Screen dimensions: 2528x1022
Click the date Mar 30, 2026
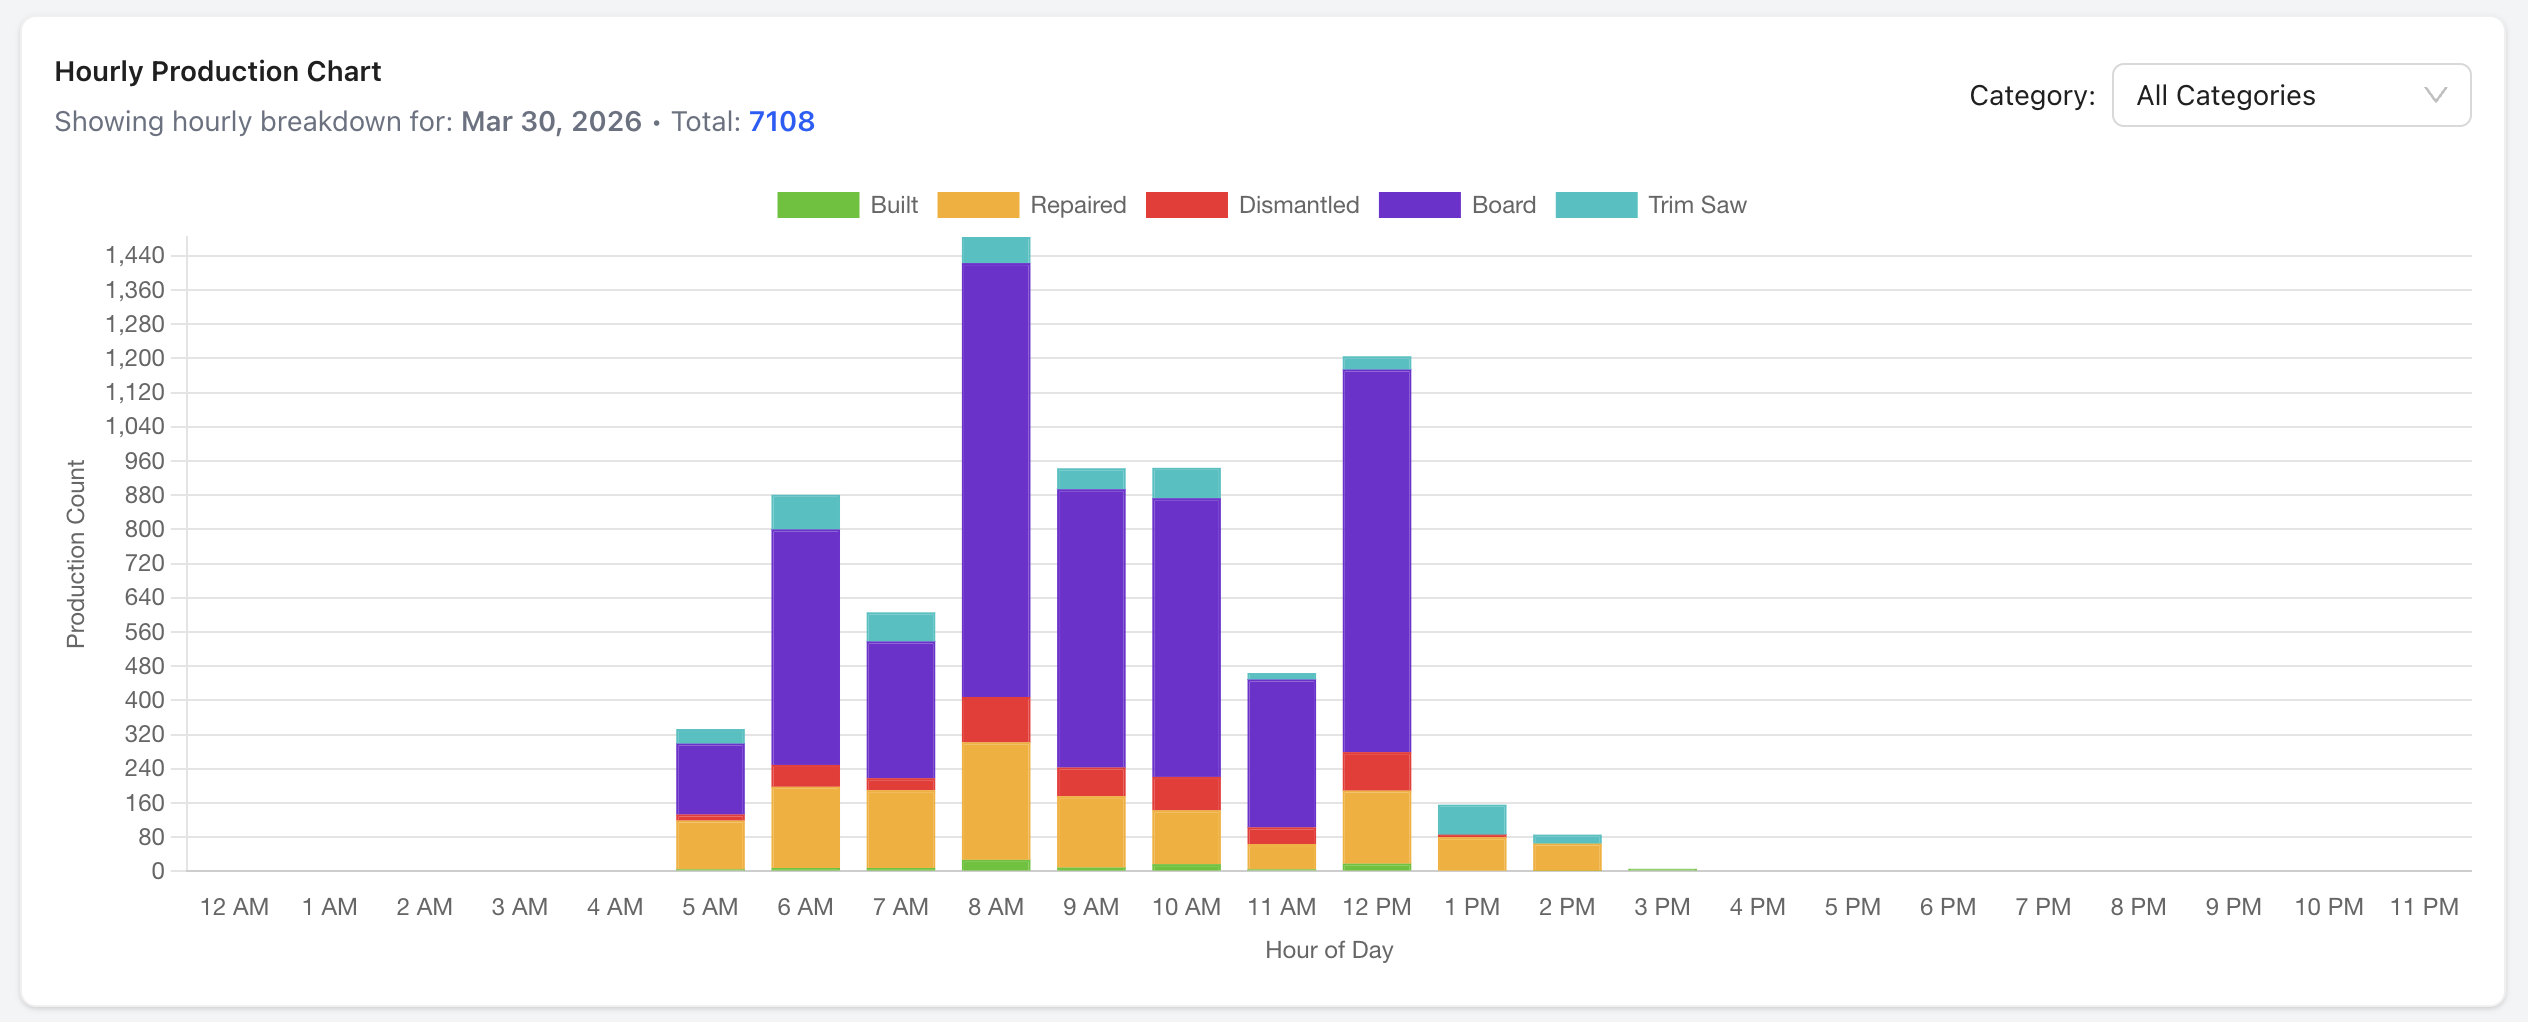tap(551, 121)
